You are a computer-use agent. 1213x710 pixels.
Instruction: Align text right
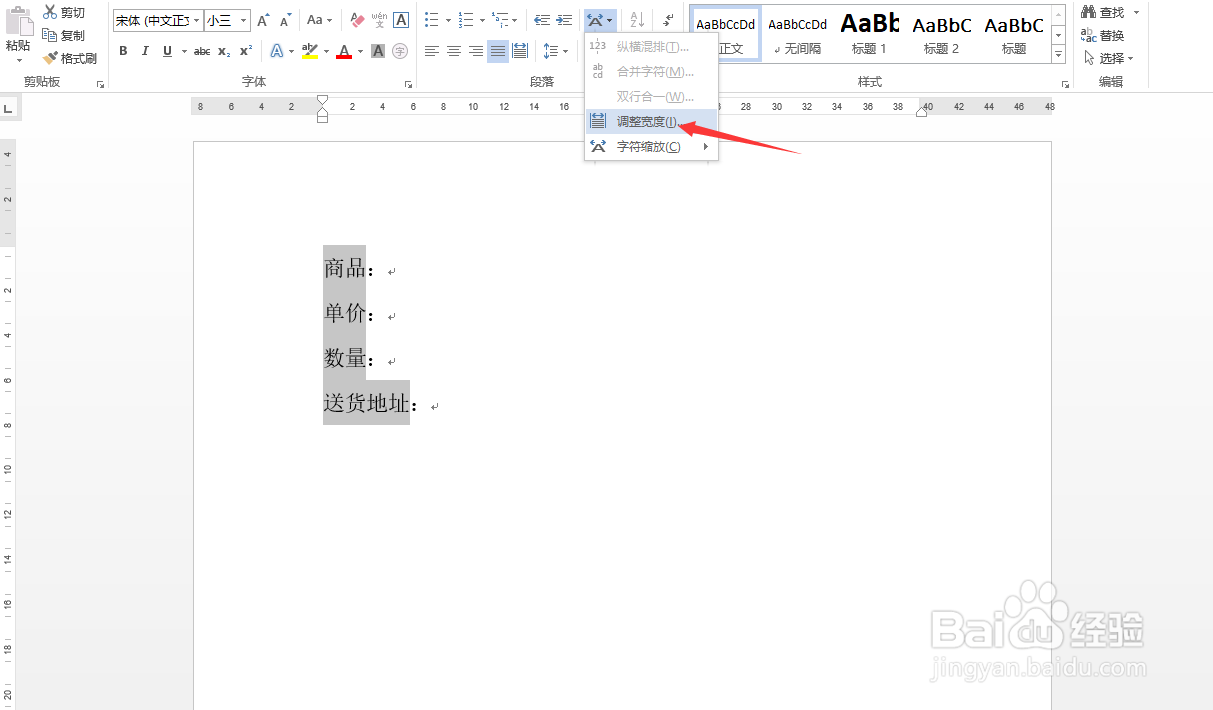click(x=476, y=51)
